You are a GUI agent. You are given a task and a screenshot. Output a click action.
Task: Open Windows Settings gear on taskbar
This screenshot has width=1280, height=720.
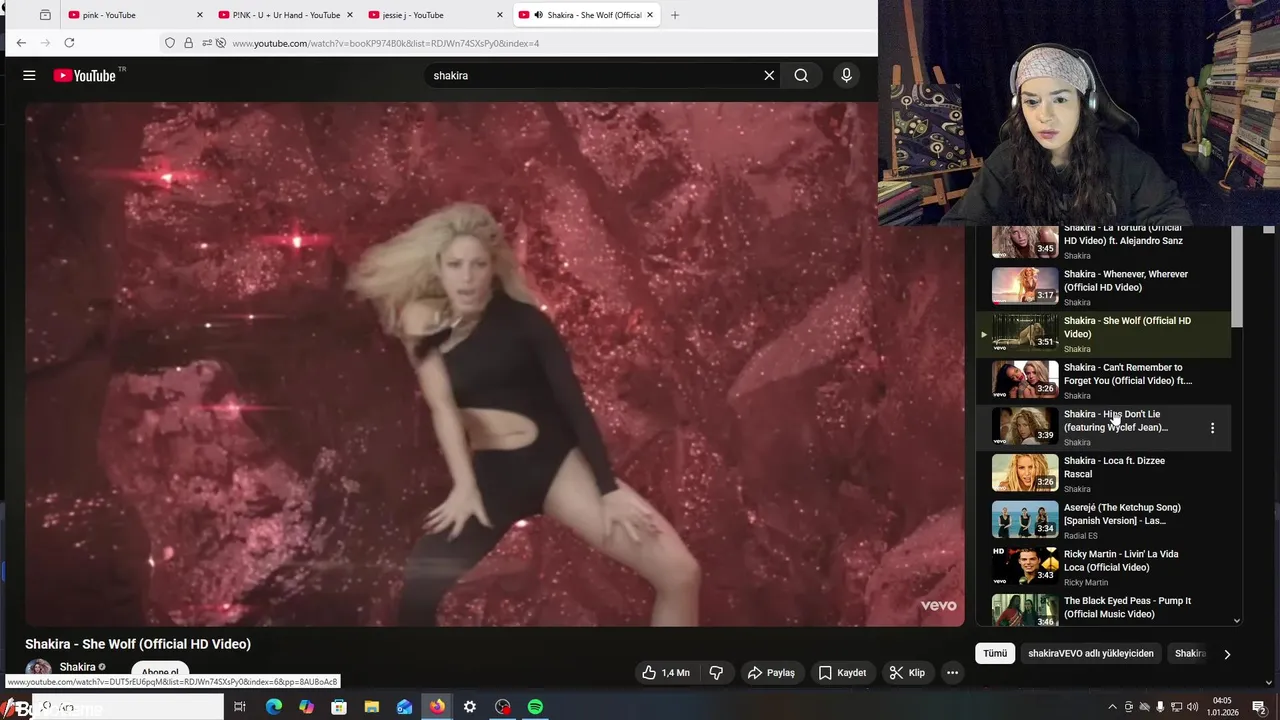point(470,707)
